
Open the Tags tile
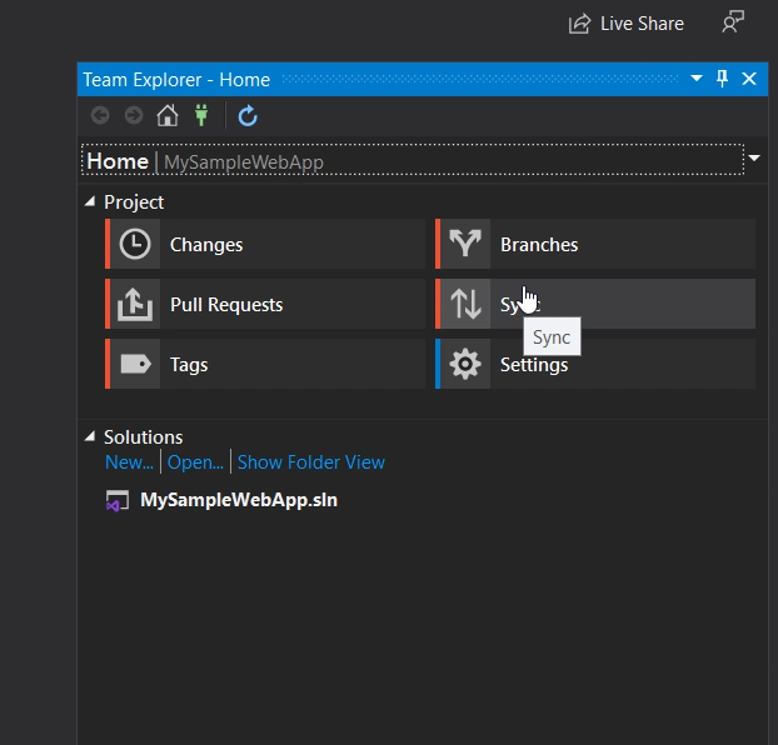click(x=265, y=364)
